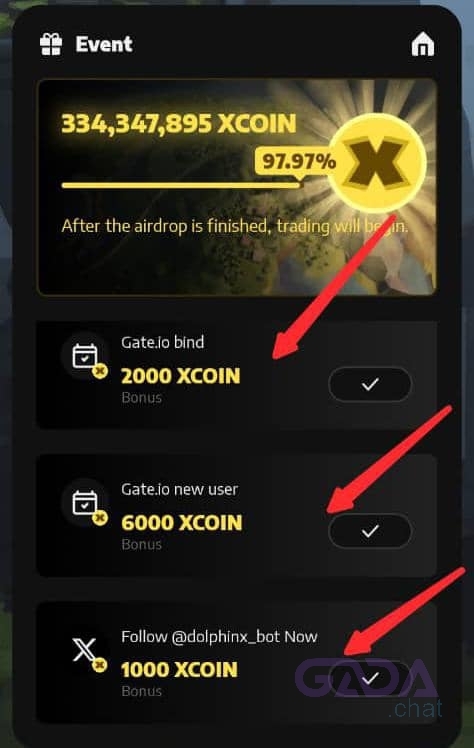Click the 334,347,895 XCOIN total text
Image resolution: width=474 pixels, height=748 pixels.
pyautogui.click(x=179, y=124)
